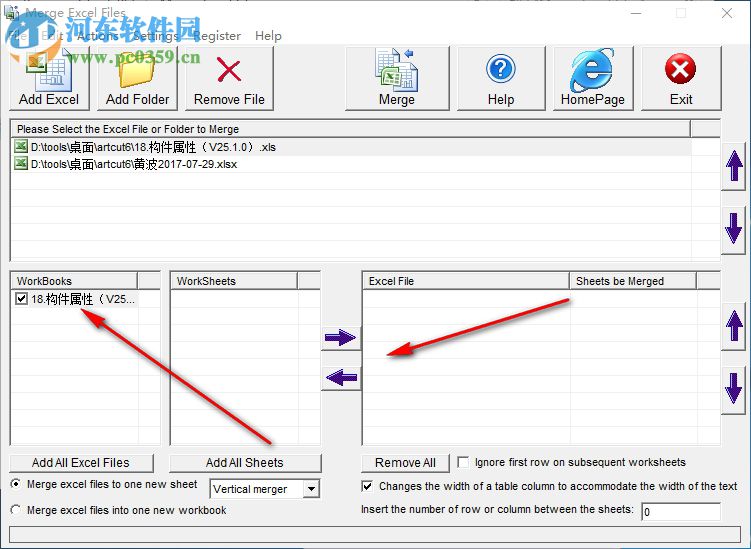Click the Remove File red X button
This screenshot has width=751, height=549.
pos(229,79)
